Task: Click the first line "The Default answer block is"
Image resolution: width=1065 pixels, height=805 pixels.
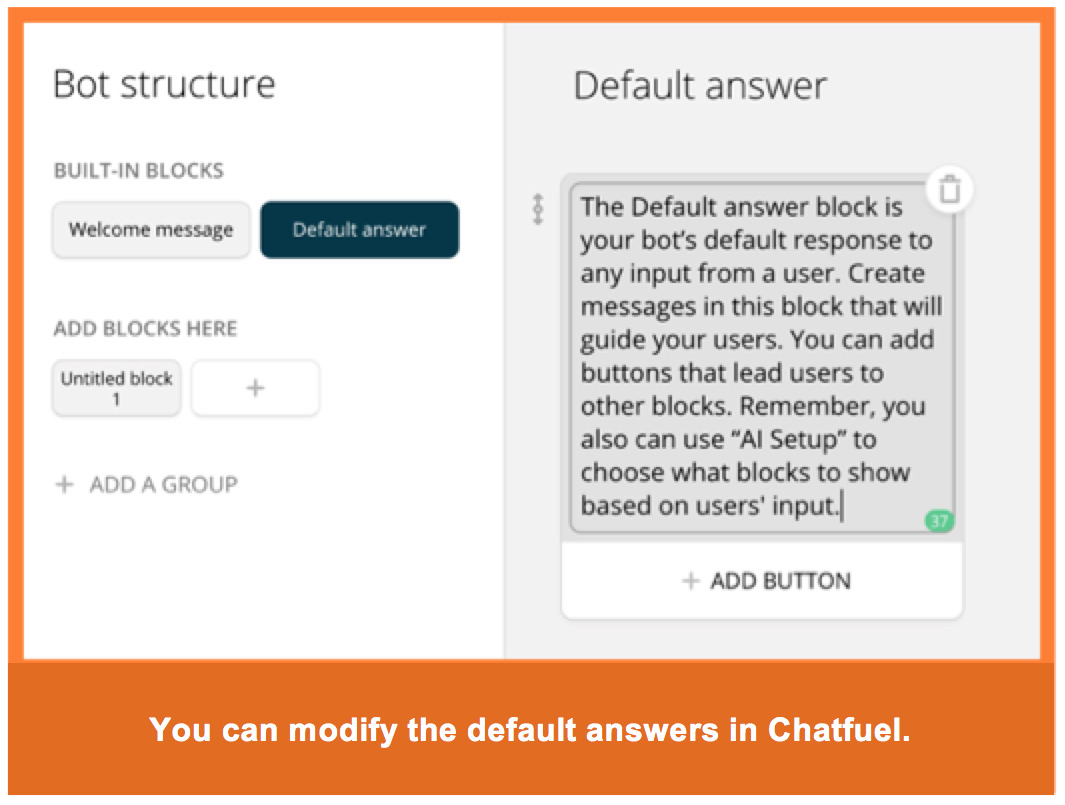Action: (x=741, y=207)
